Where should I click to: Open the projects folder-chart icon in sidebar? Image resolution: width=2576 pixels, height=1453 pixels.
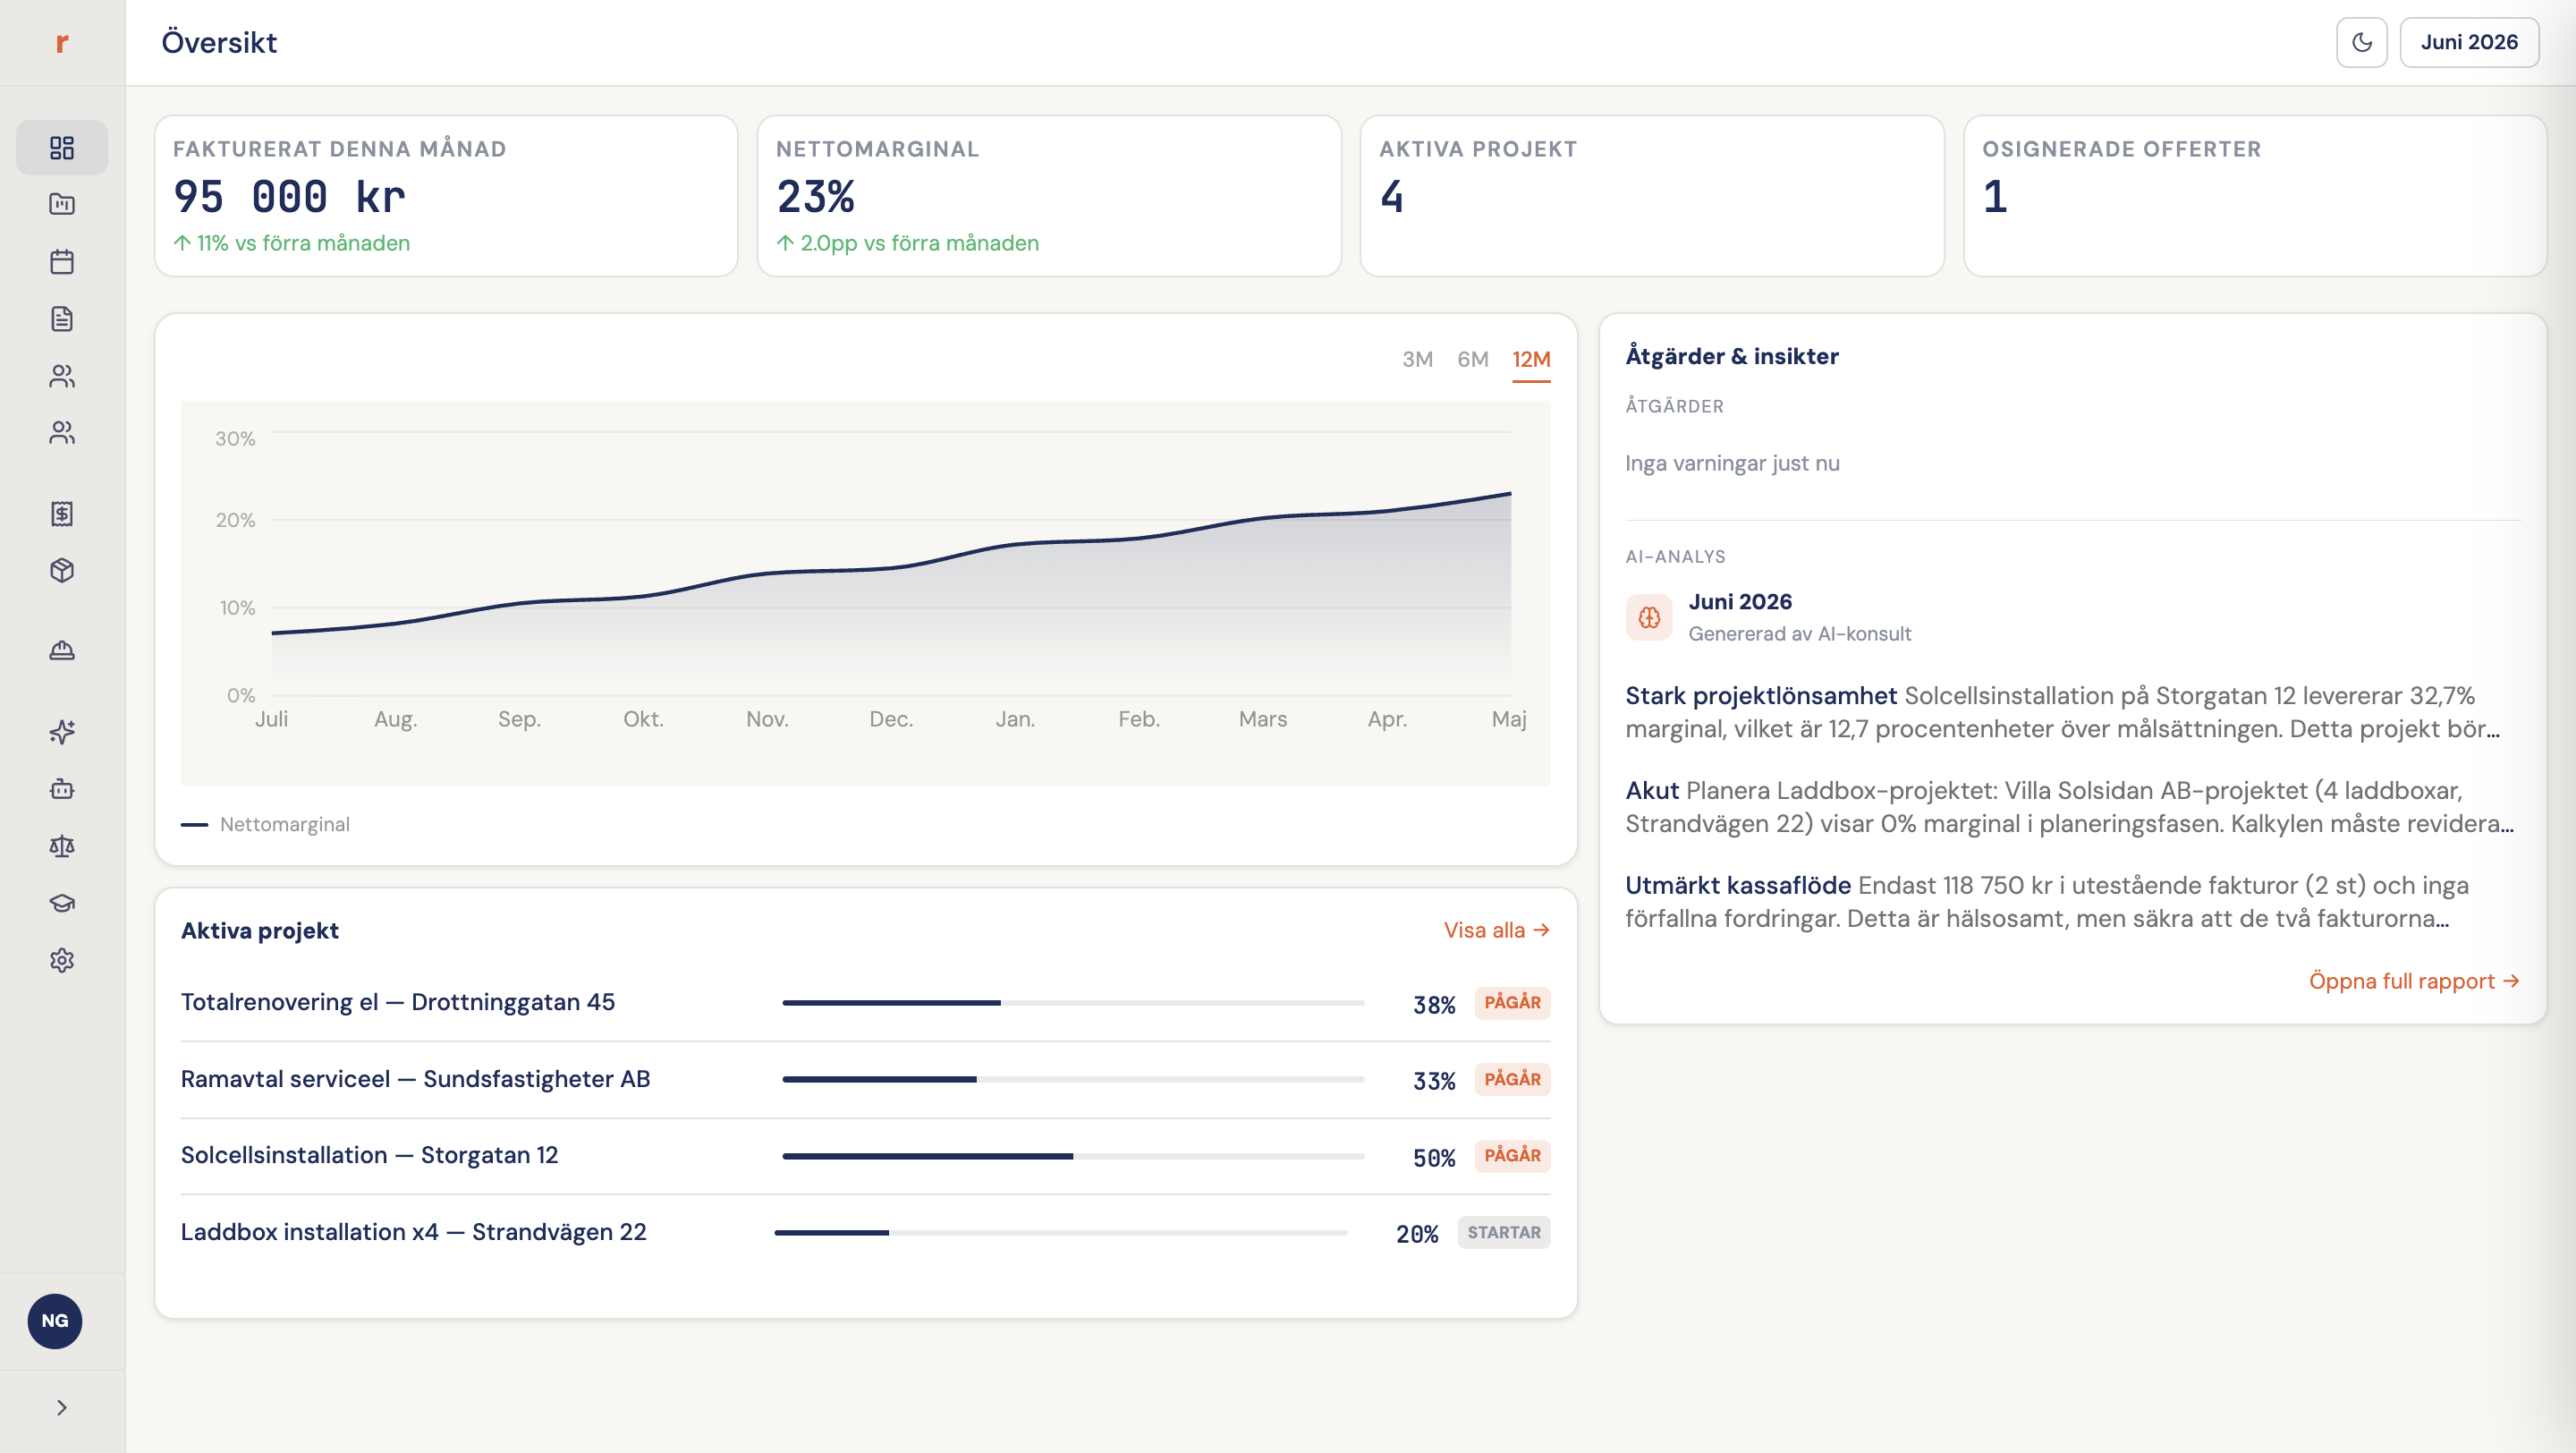(x=62, y=204)
